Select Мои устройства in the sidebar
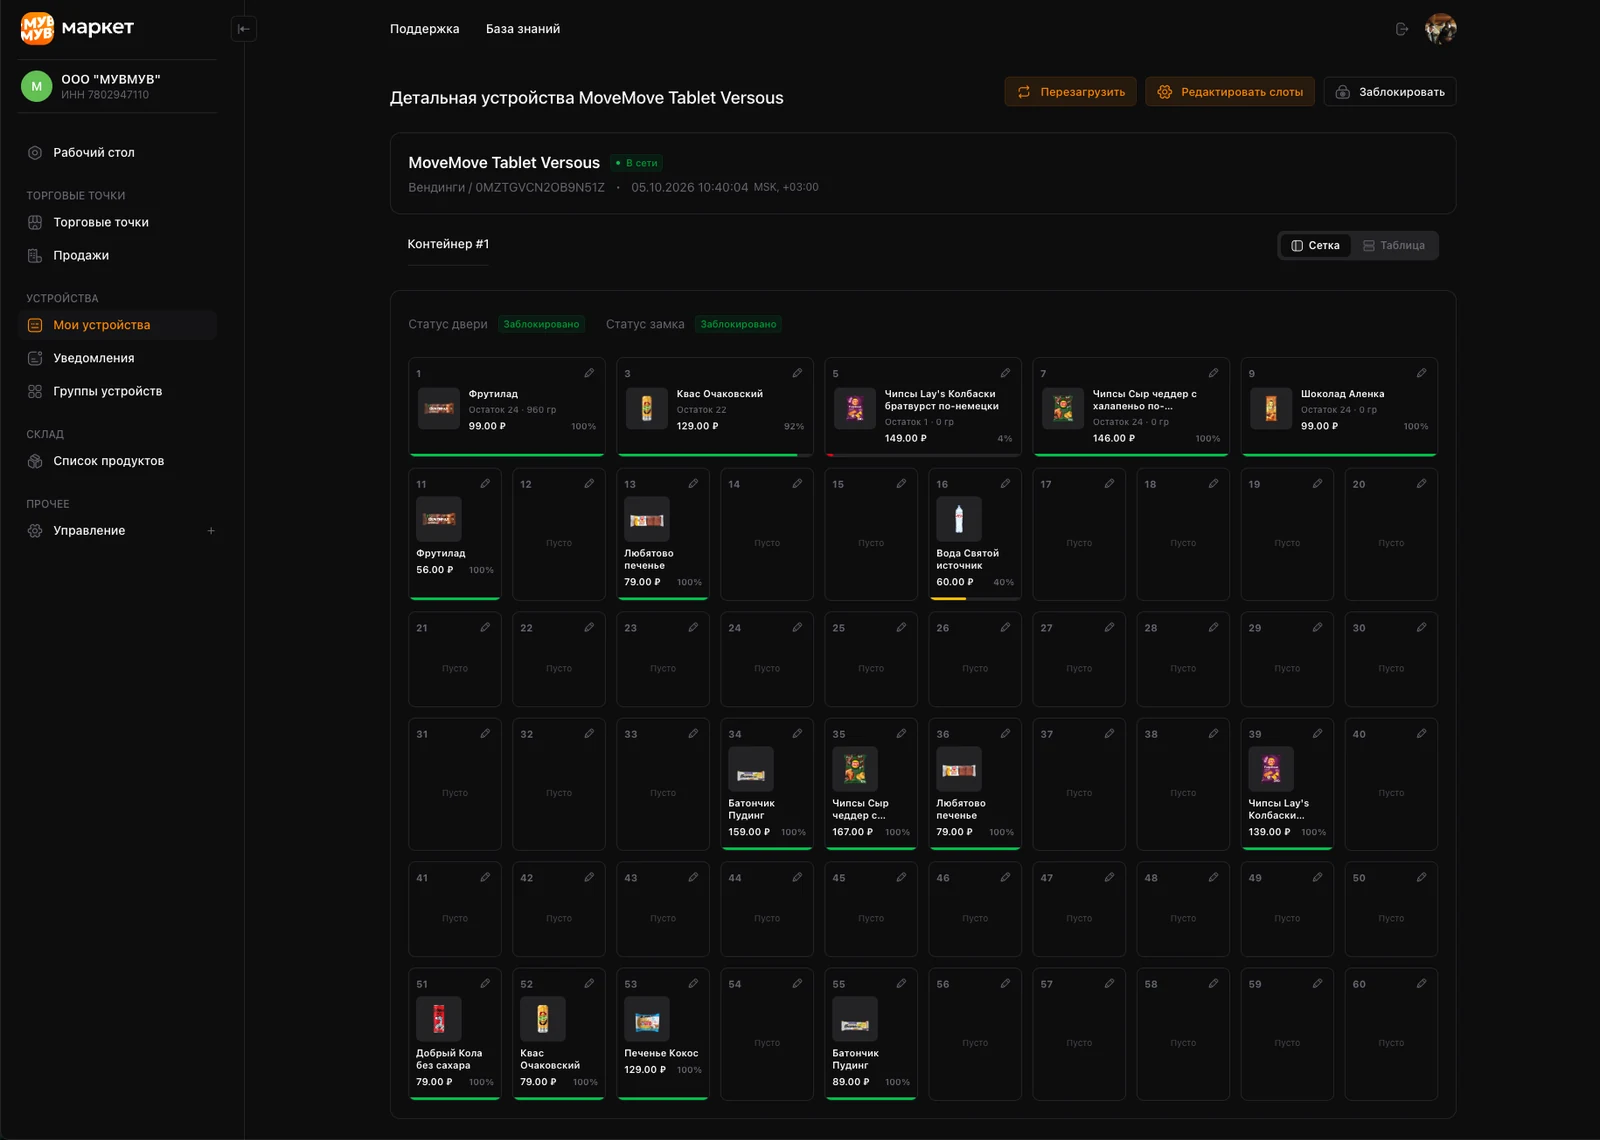This screenshot has width=1600, height=1140. coord(118,325)
